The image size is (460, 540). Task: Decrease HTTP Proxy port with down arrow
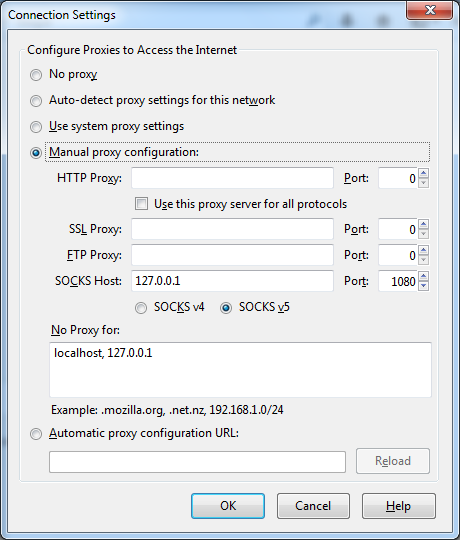point(424,183)
